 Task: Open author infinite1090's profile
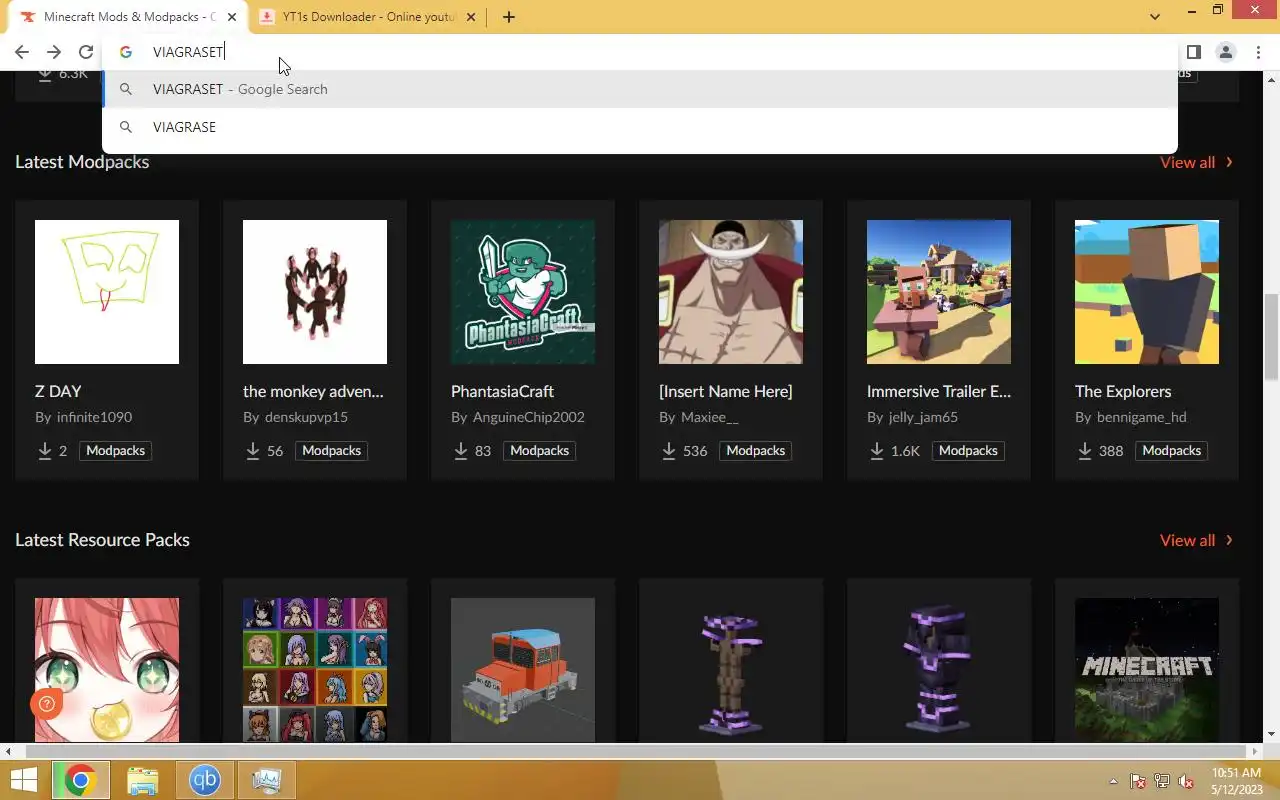click(x=94, y=417)
